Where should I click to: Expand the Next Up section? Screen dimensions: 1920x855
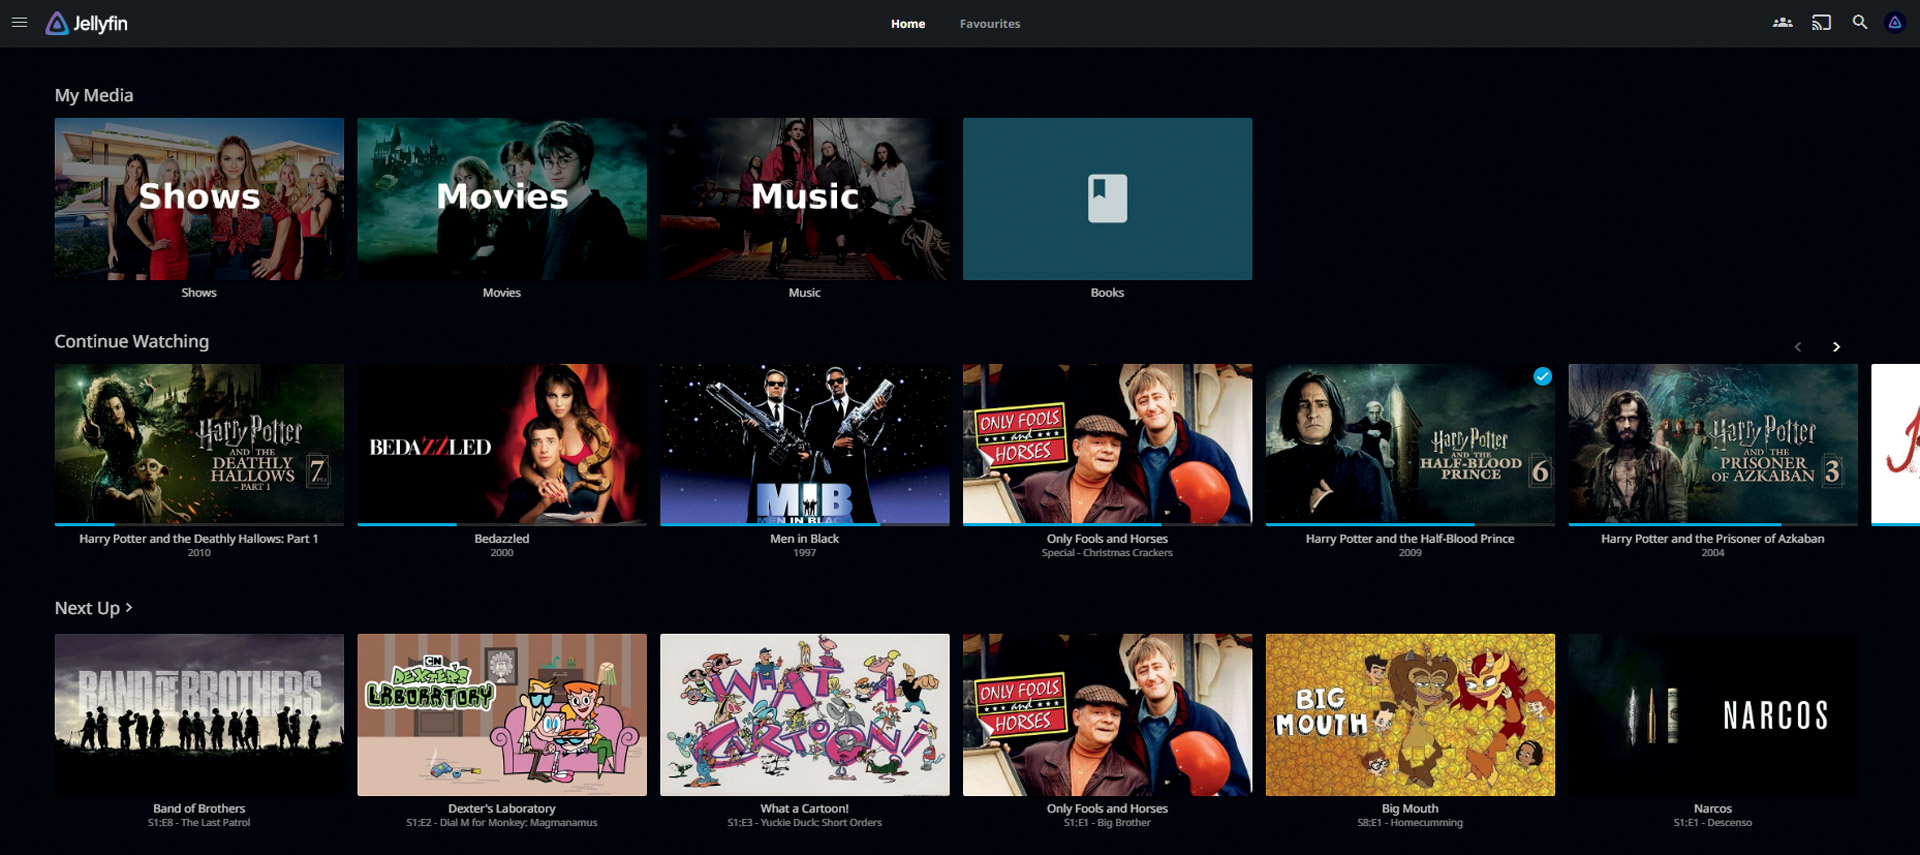[94, 608]
